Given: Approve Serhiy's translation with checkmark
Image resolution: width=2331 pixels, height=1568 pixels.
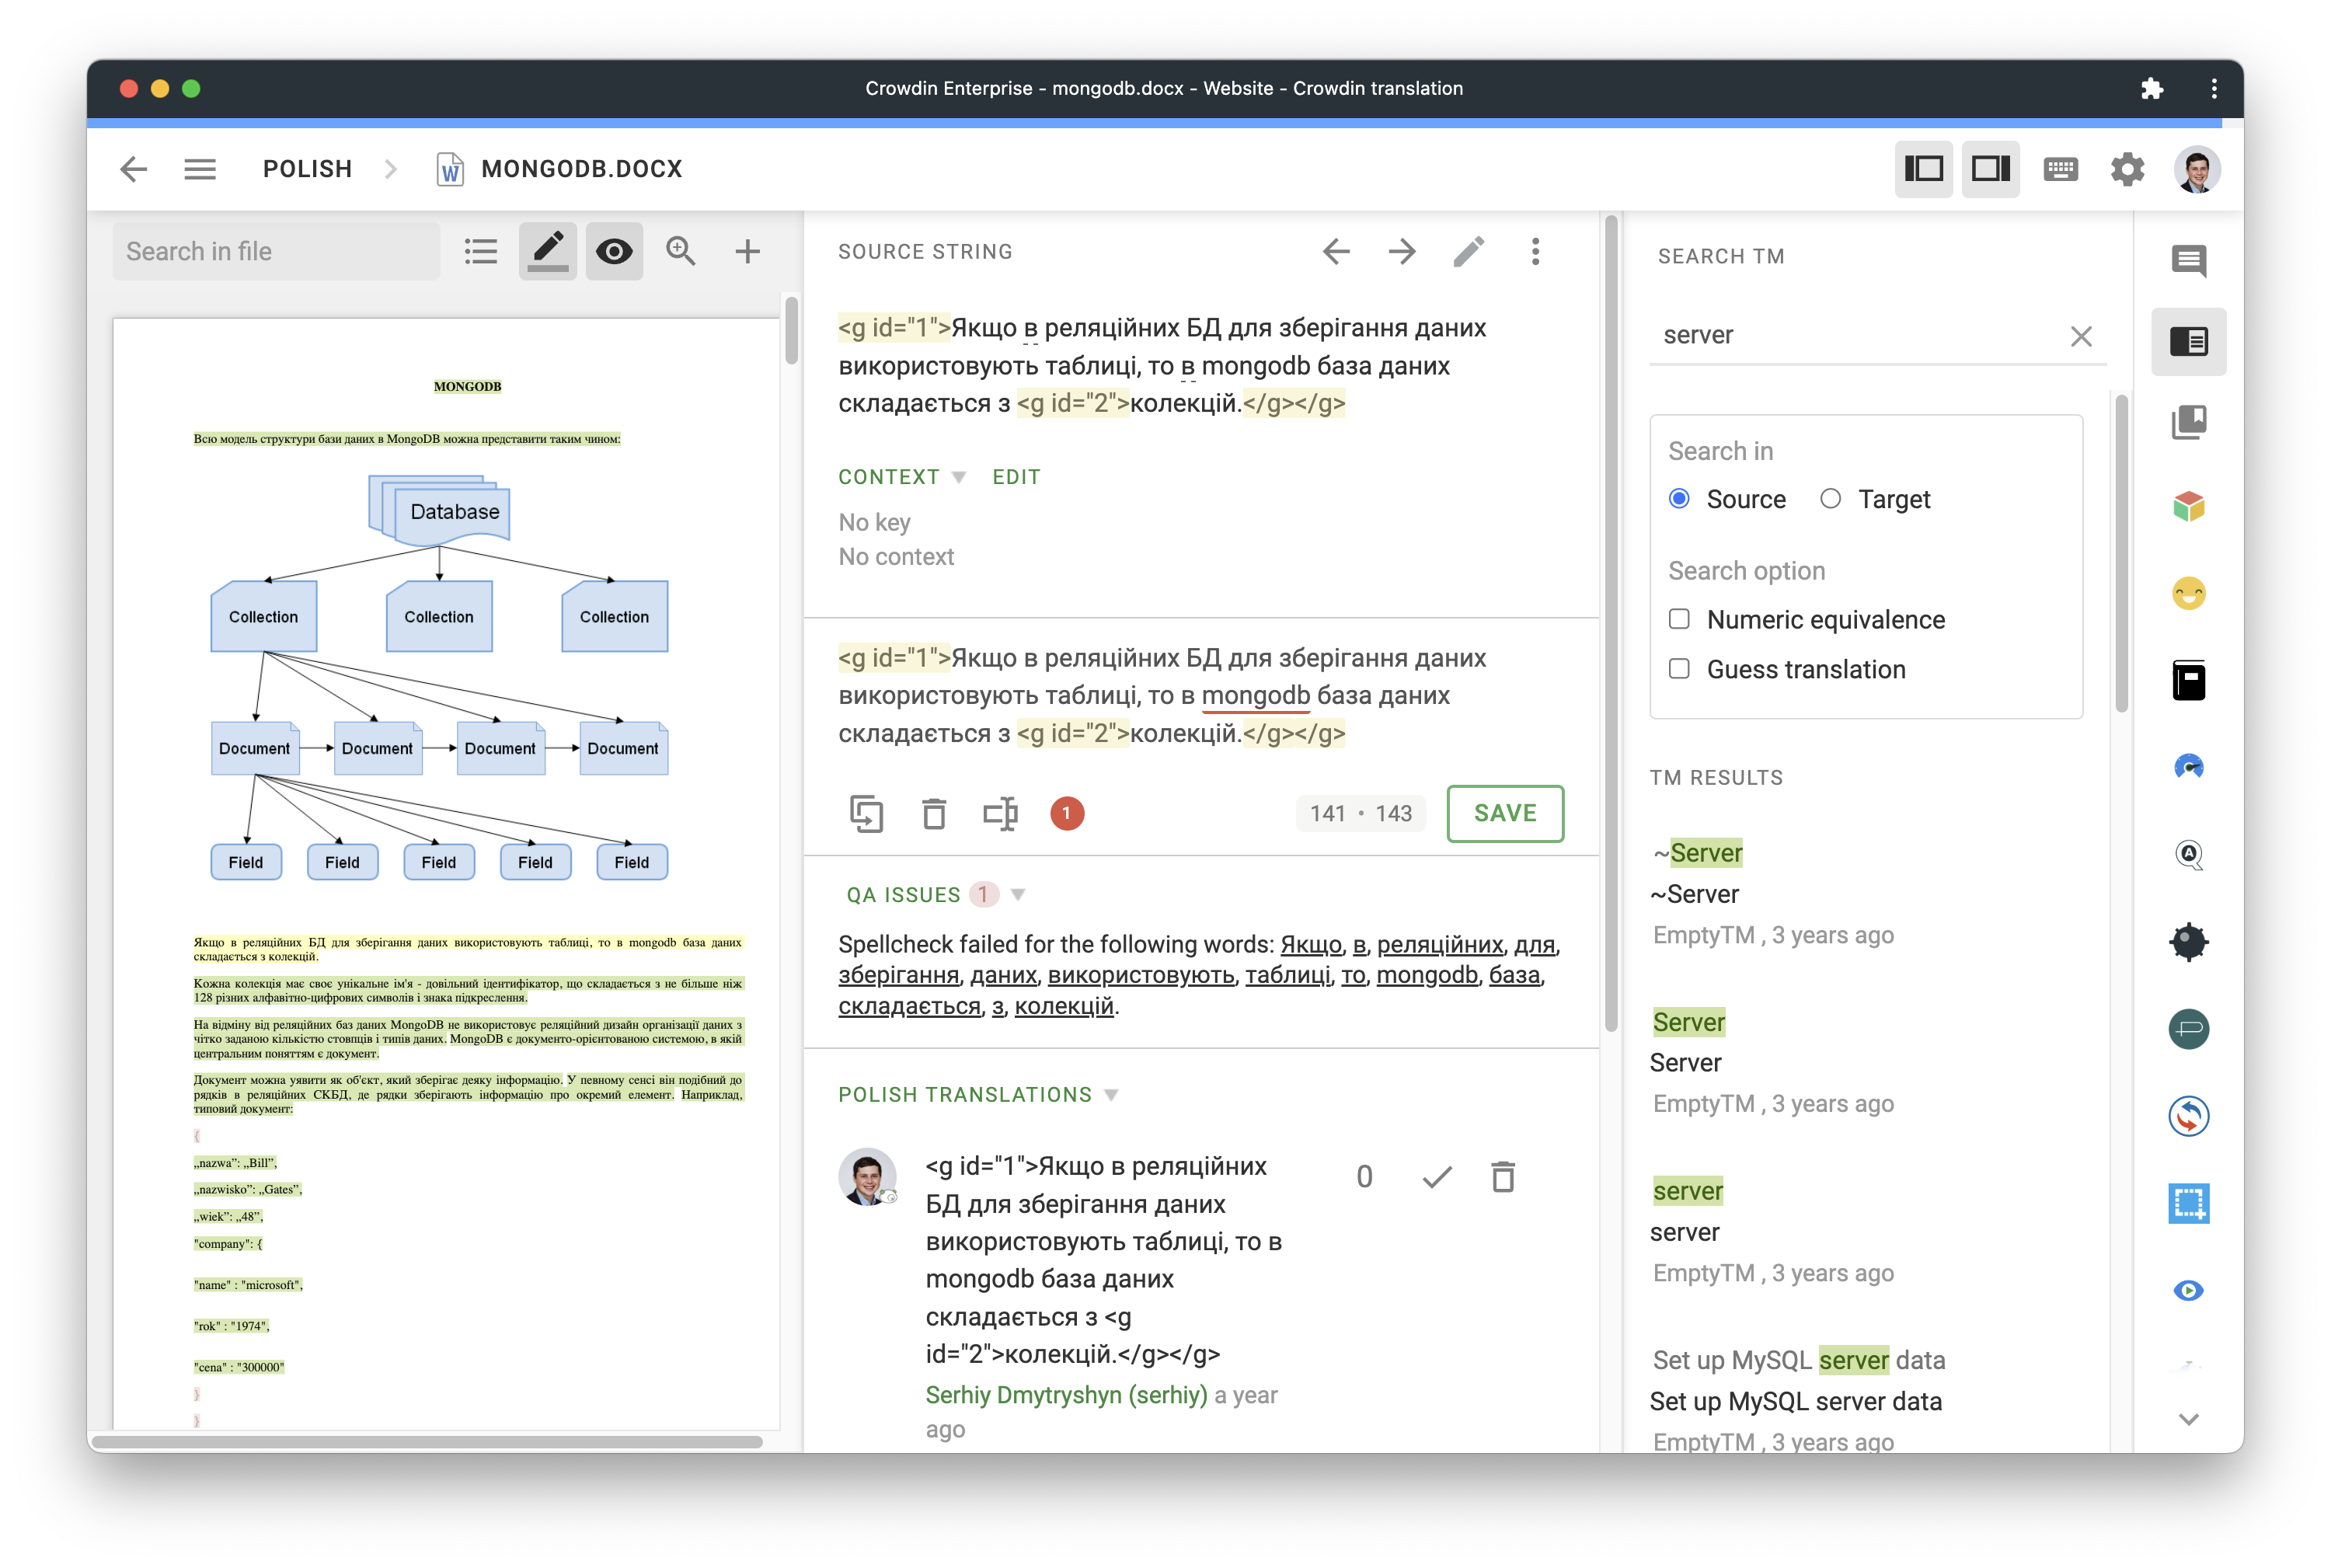Looking at the screenshot, I should click(x=1436, y=1177).
